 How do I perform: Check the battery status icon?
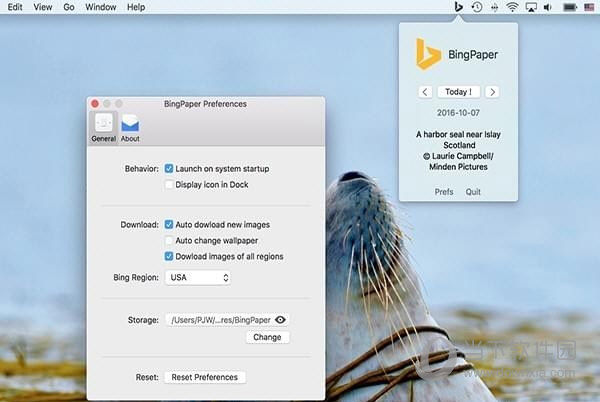coord(570,7)
